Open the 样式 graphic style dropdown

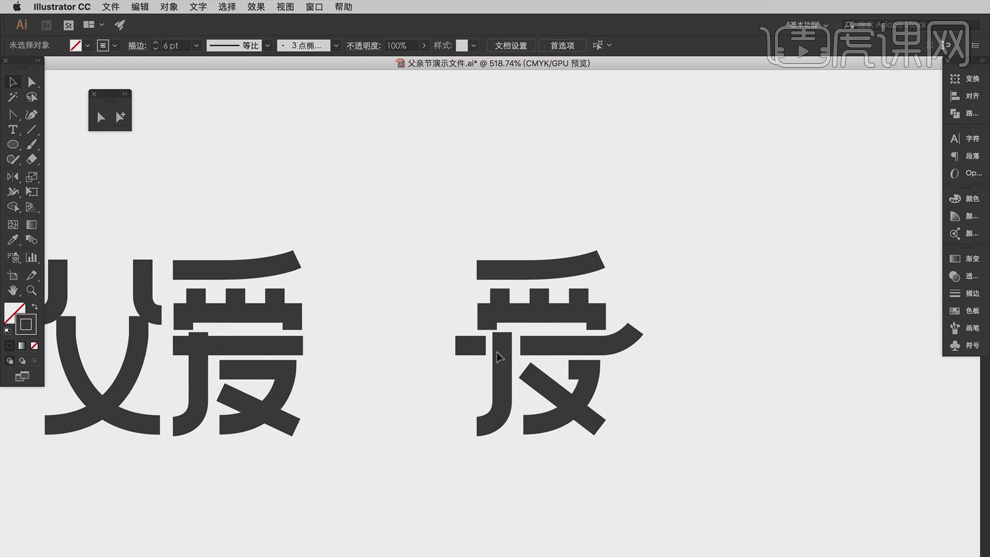[474, 45]
